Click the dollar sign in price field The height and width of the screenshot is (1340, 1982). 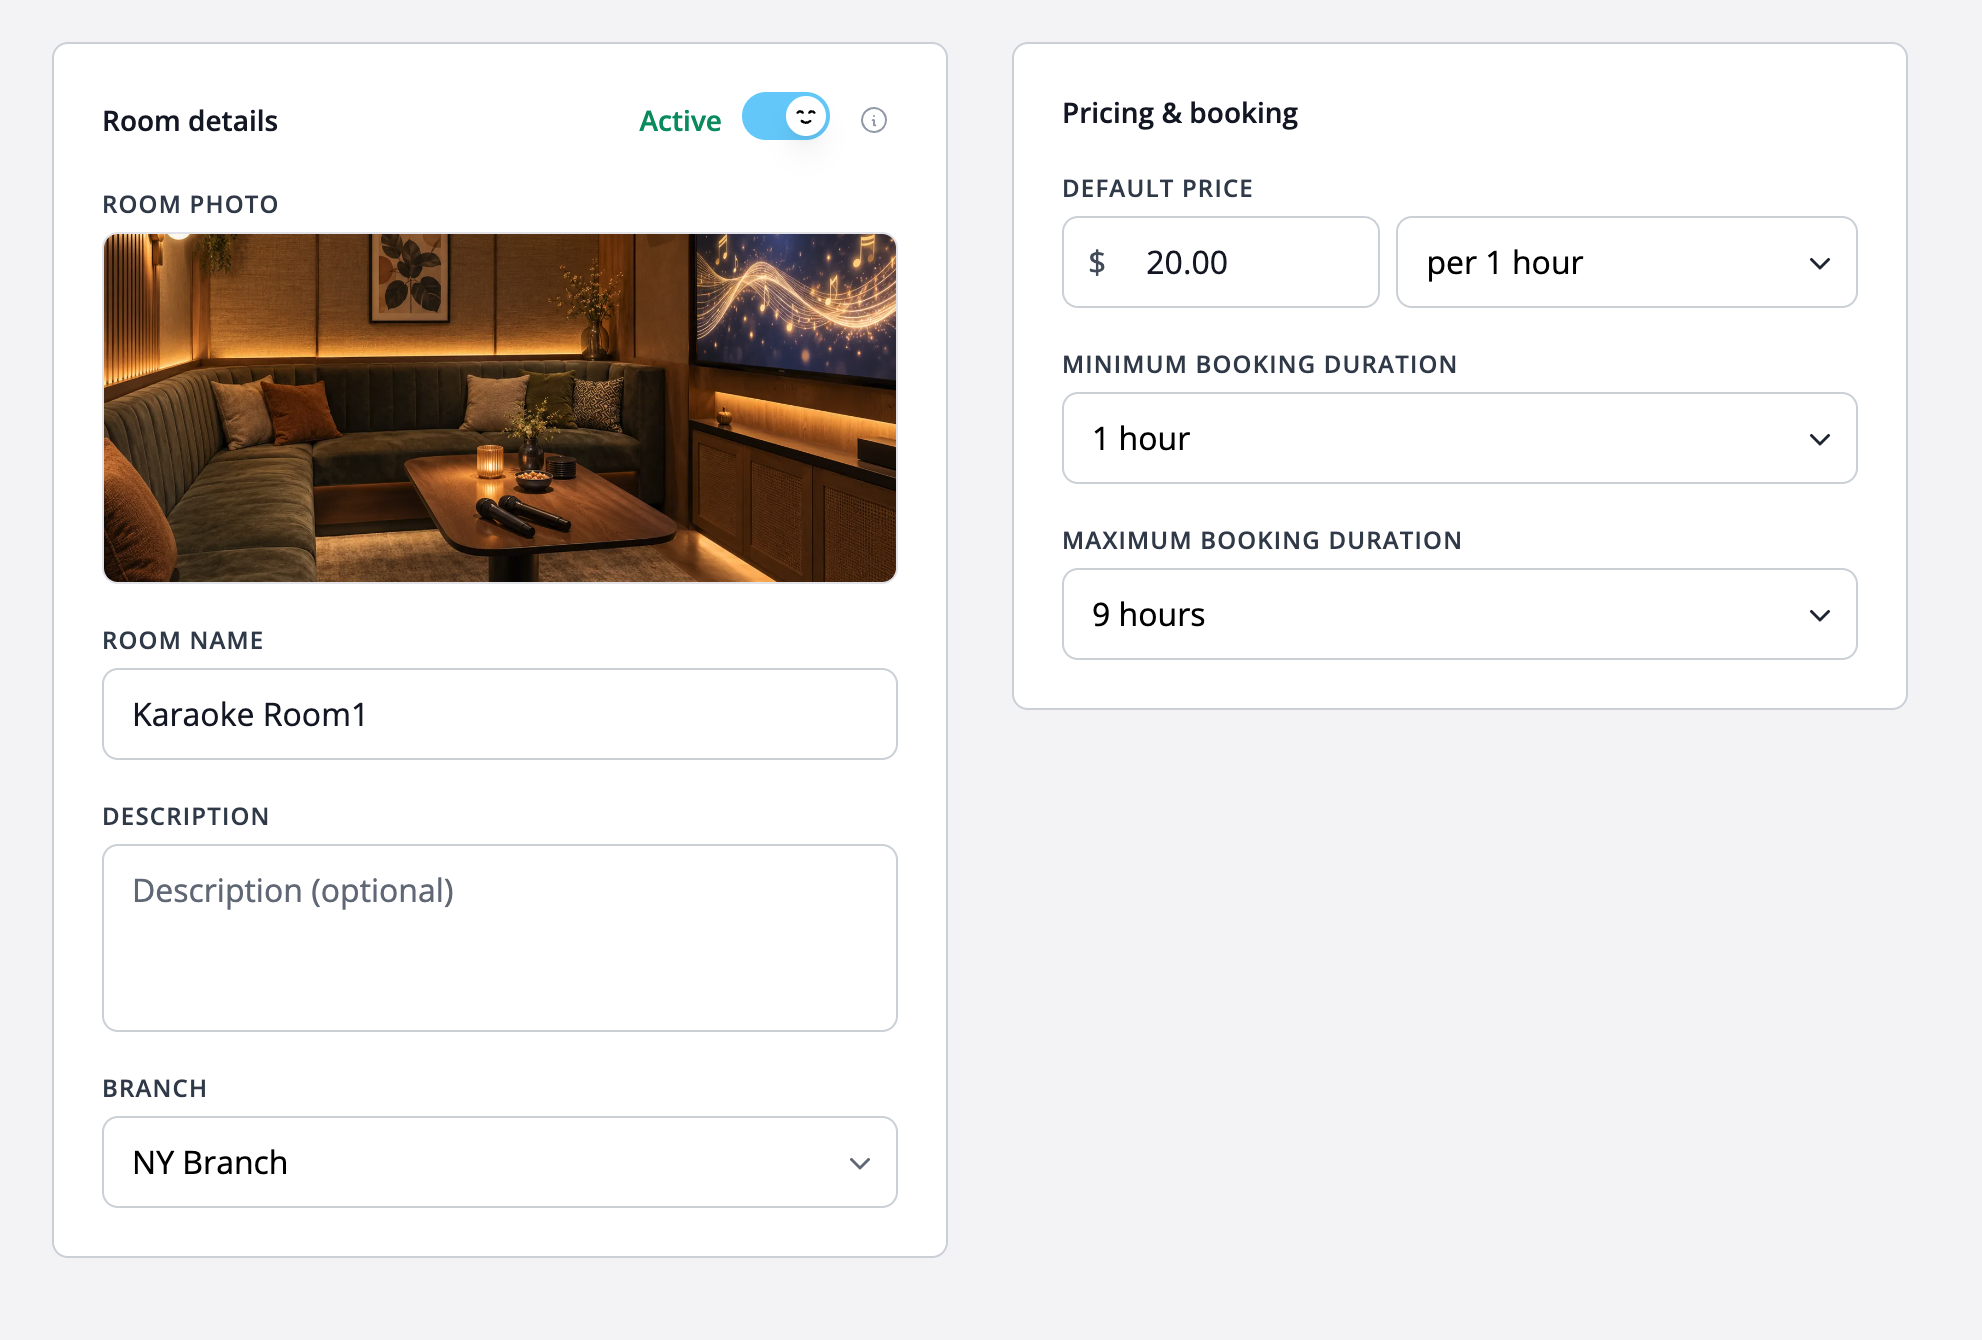pyautogui.click(x=1097, y=262)
